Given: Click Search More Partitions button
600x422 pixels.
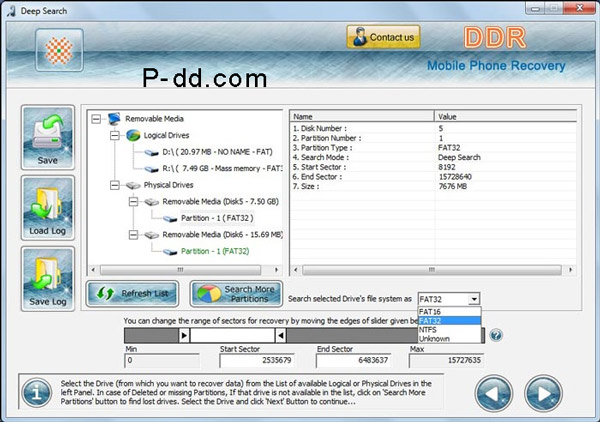Looking at the screenshot, I should click(x=236, y=293).
